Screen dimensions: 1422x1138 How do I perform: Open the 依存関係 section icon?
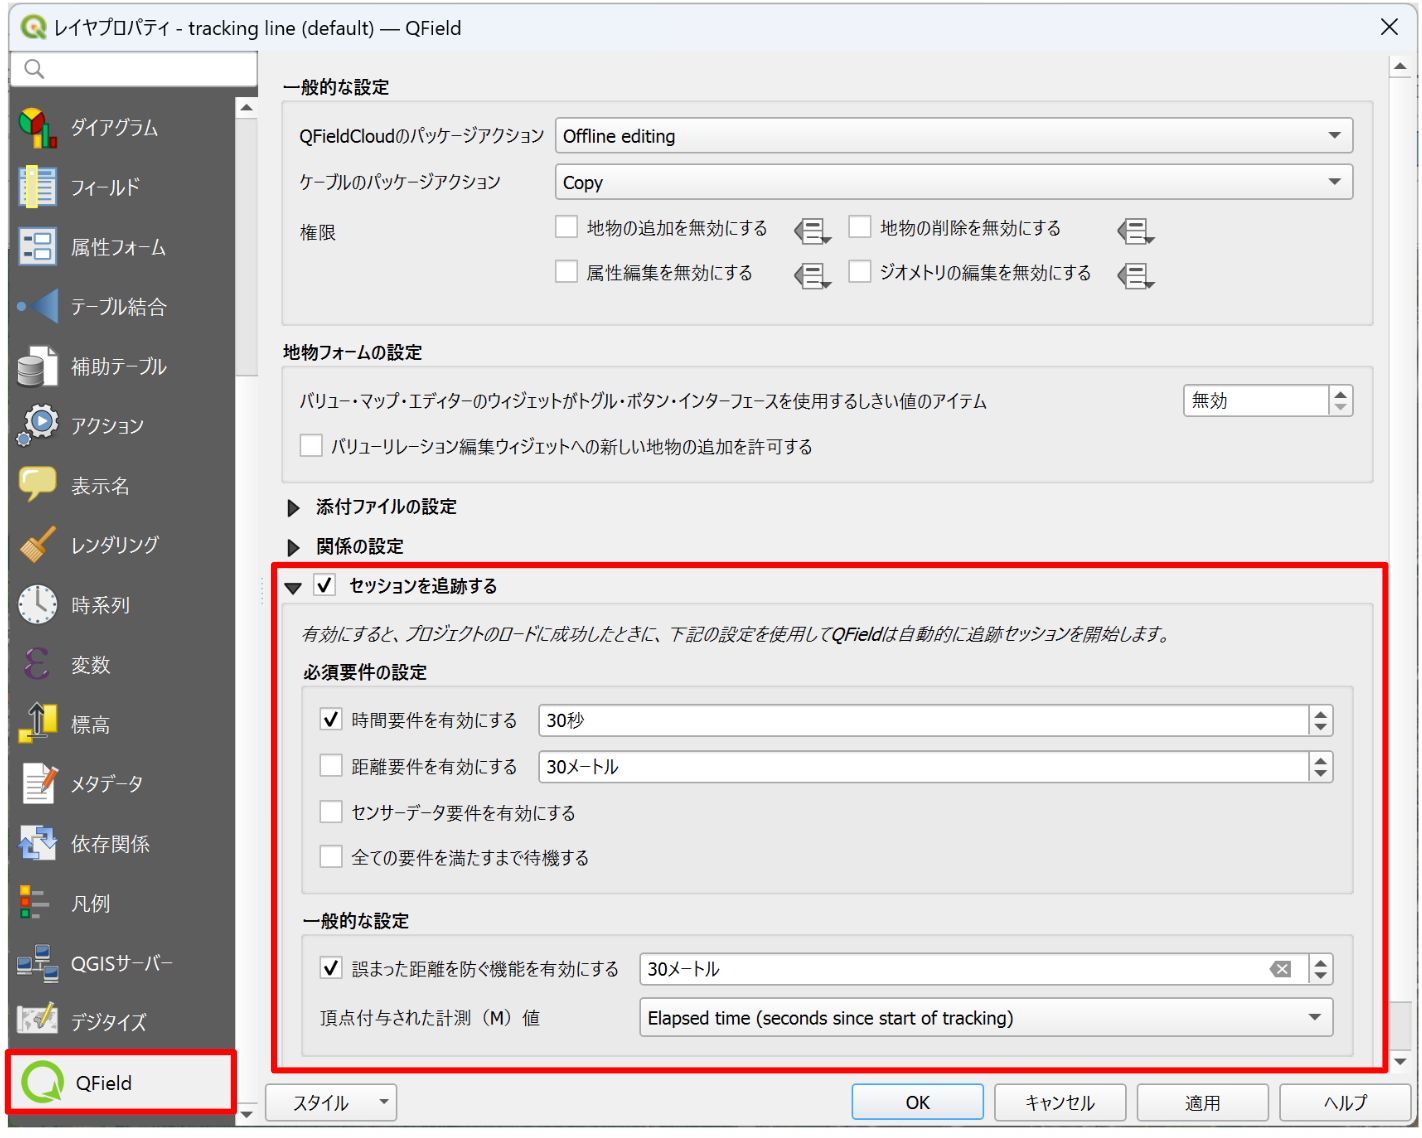tap(37, 843)
